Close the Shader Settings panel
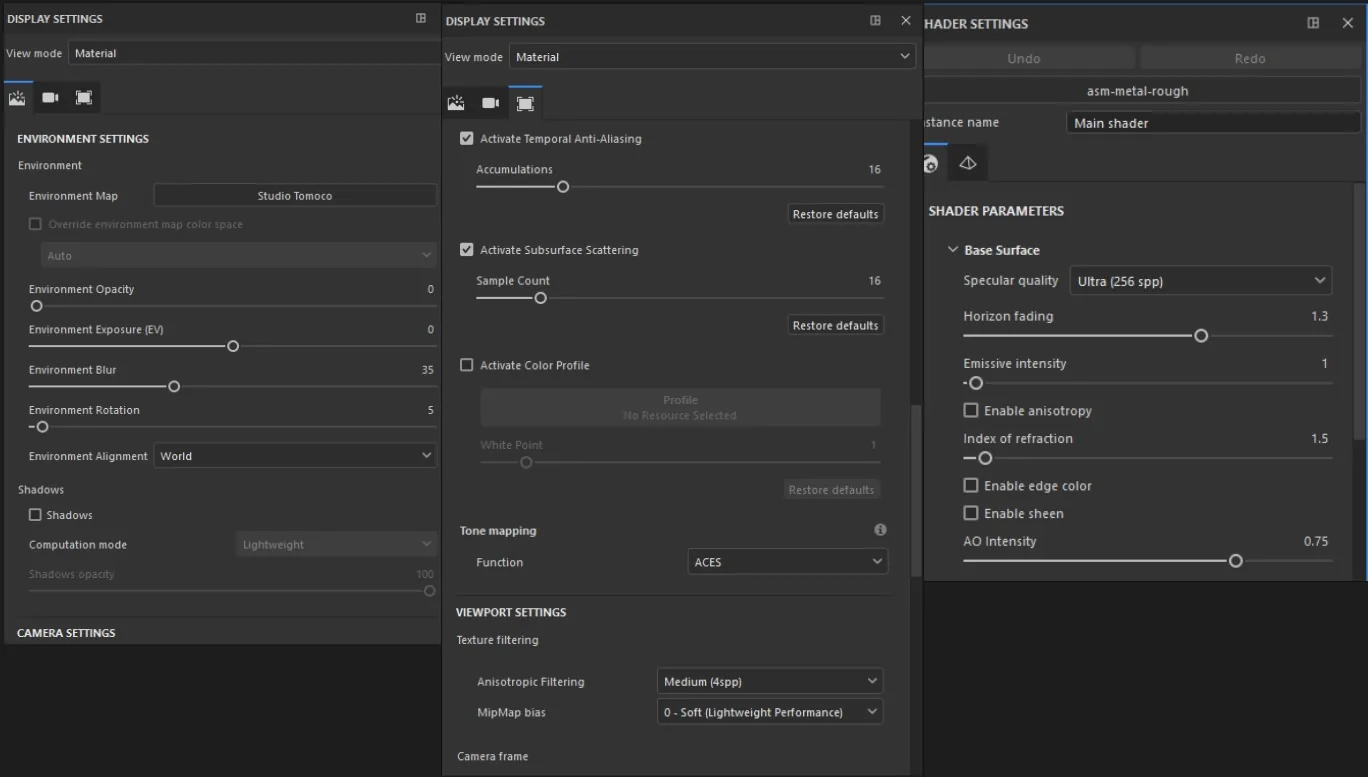 tap(1347, 23)
